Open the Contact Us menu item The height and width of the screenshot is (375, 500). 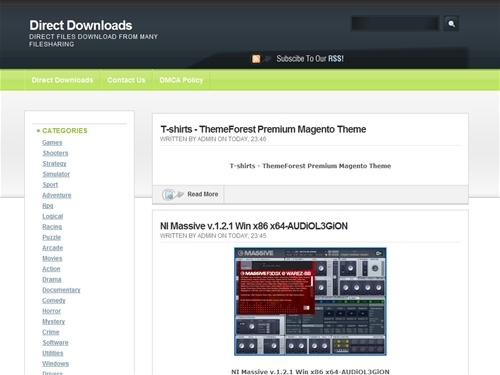[x=126, y=80]
